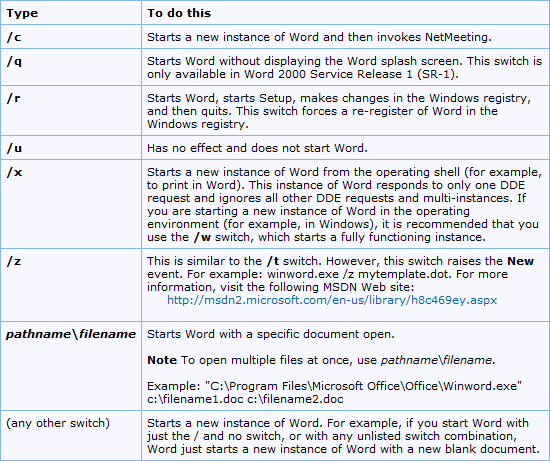Screen dimensions: 550x461
Task: Click the italic pathname\filename in the note
Action: point(438,360)
